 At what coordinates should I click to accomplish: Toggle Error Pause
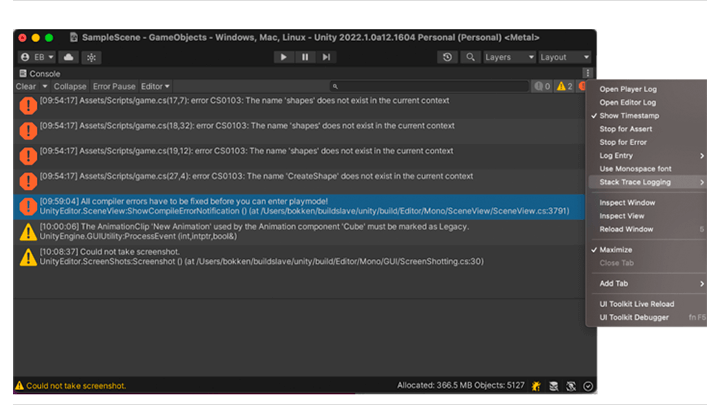114,86
